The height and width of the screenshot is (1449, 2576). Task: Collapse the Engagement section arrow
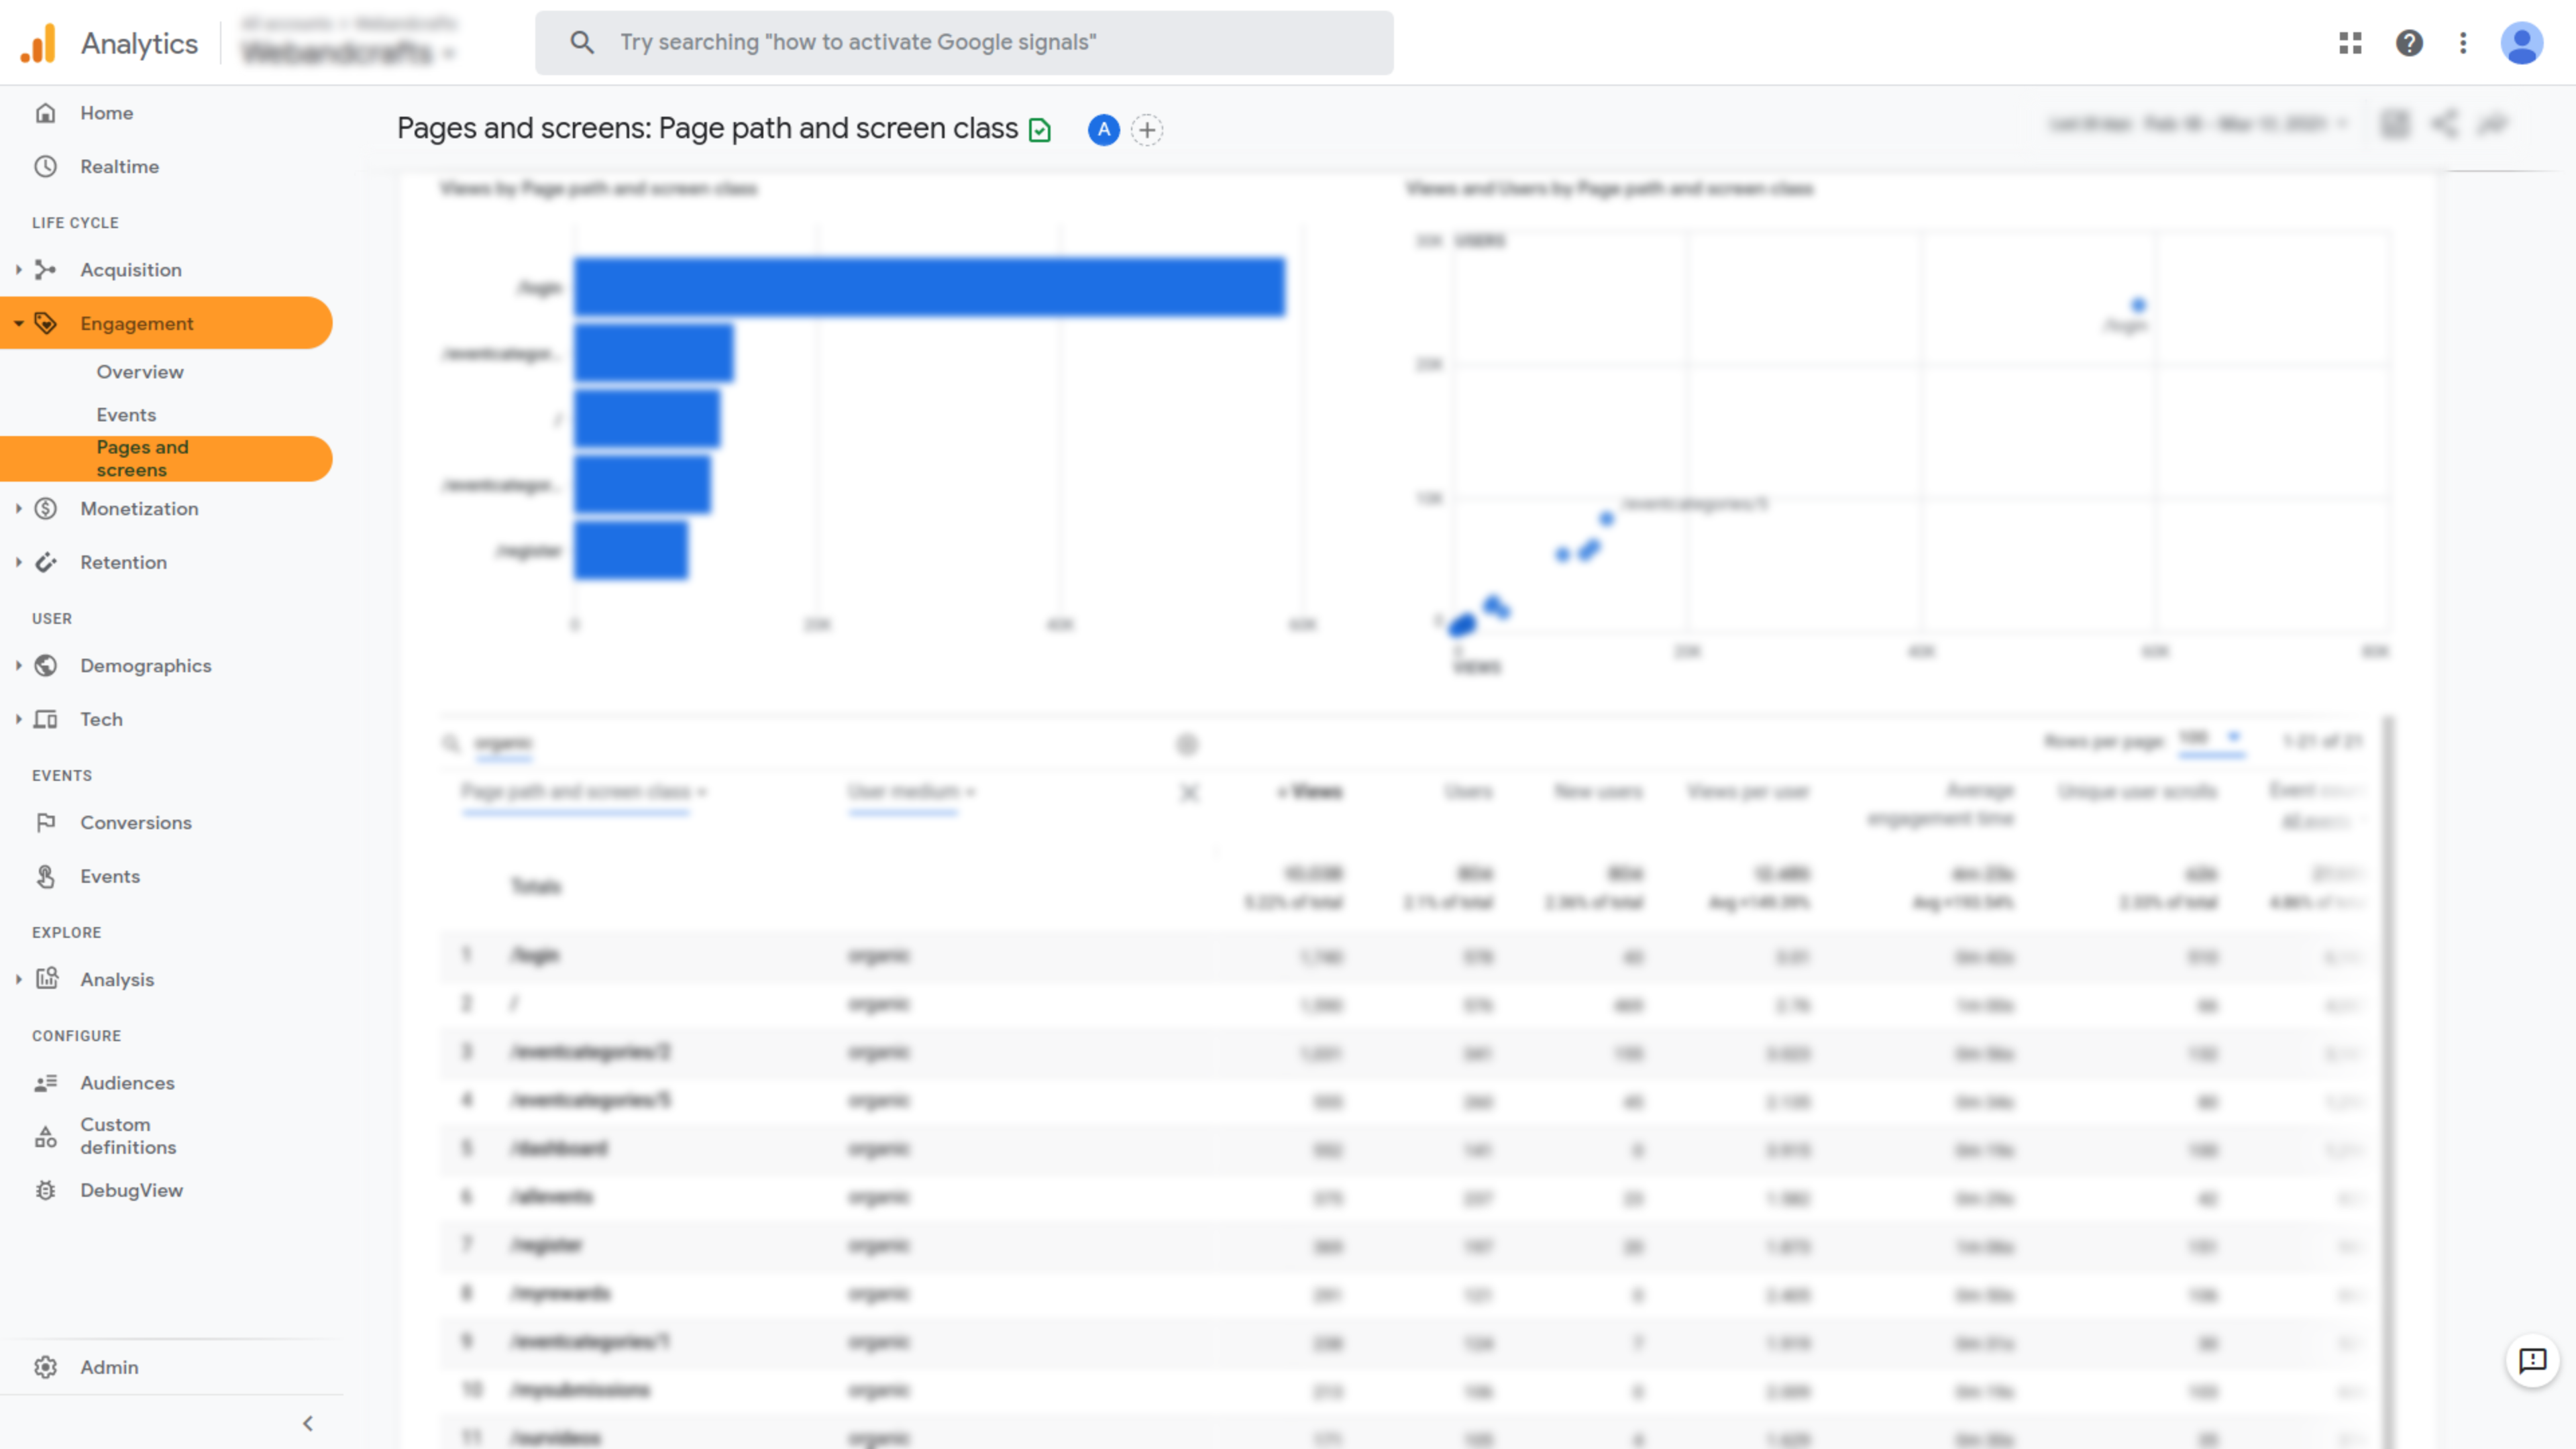click(x=18, y=323)
